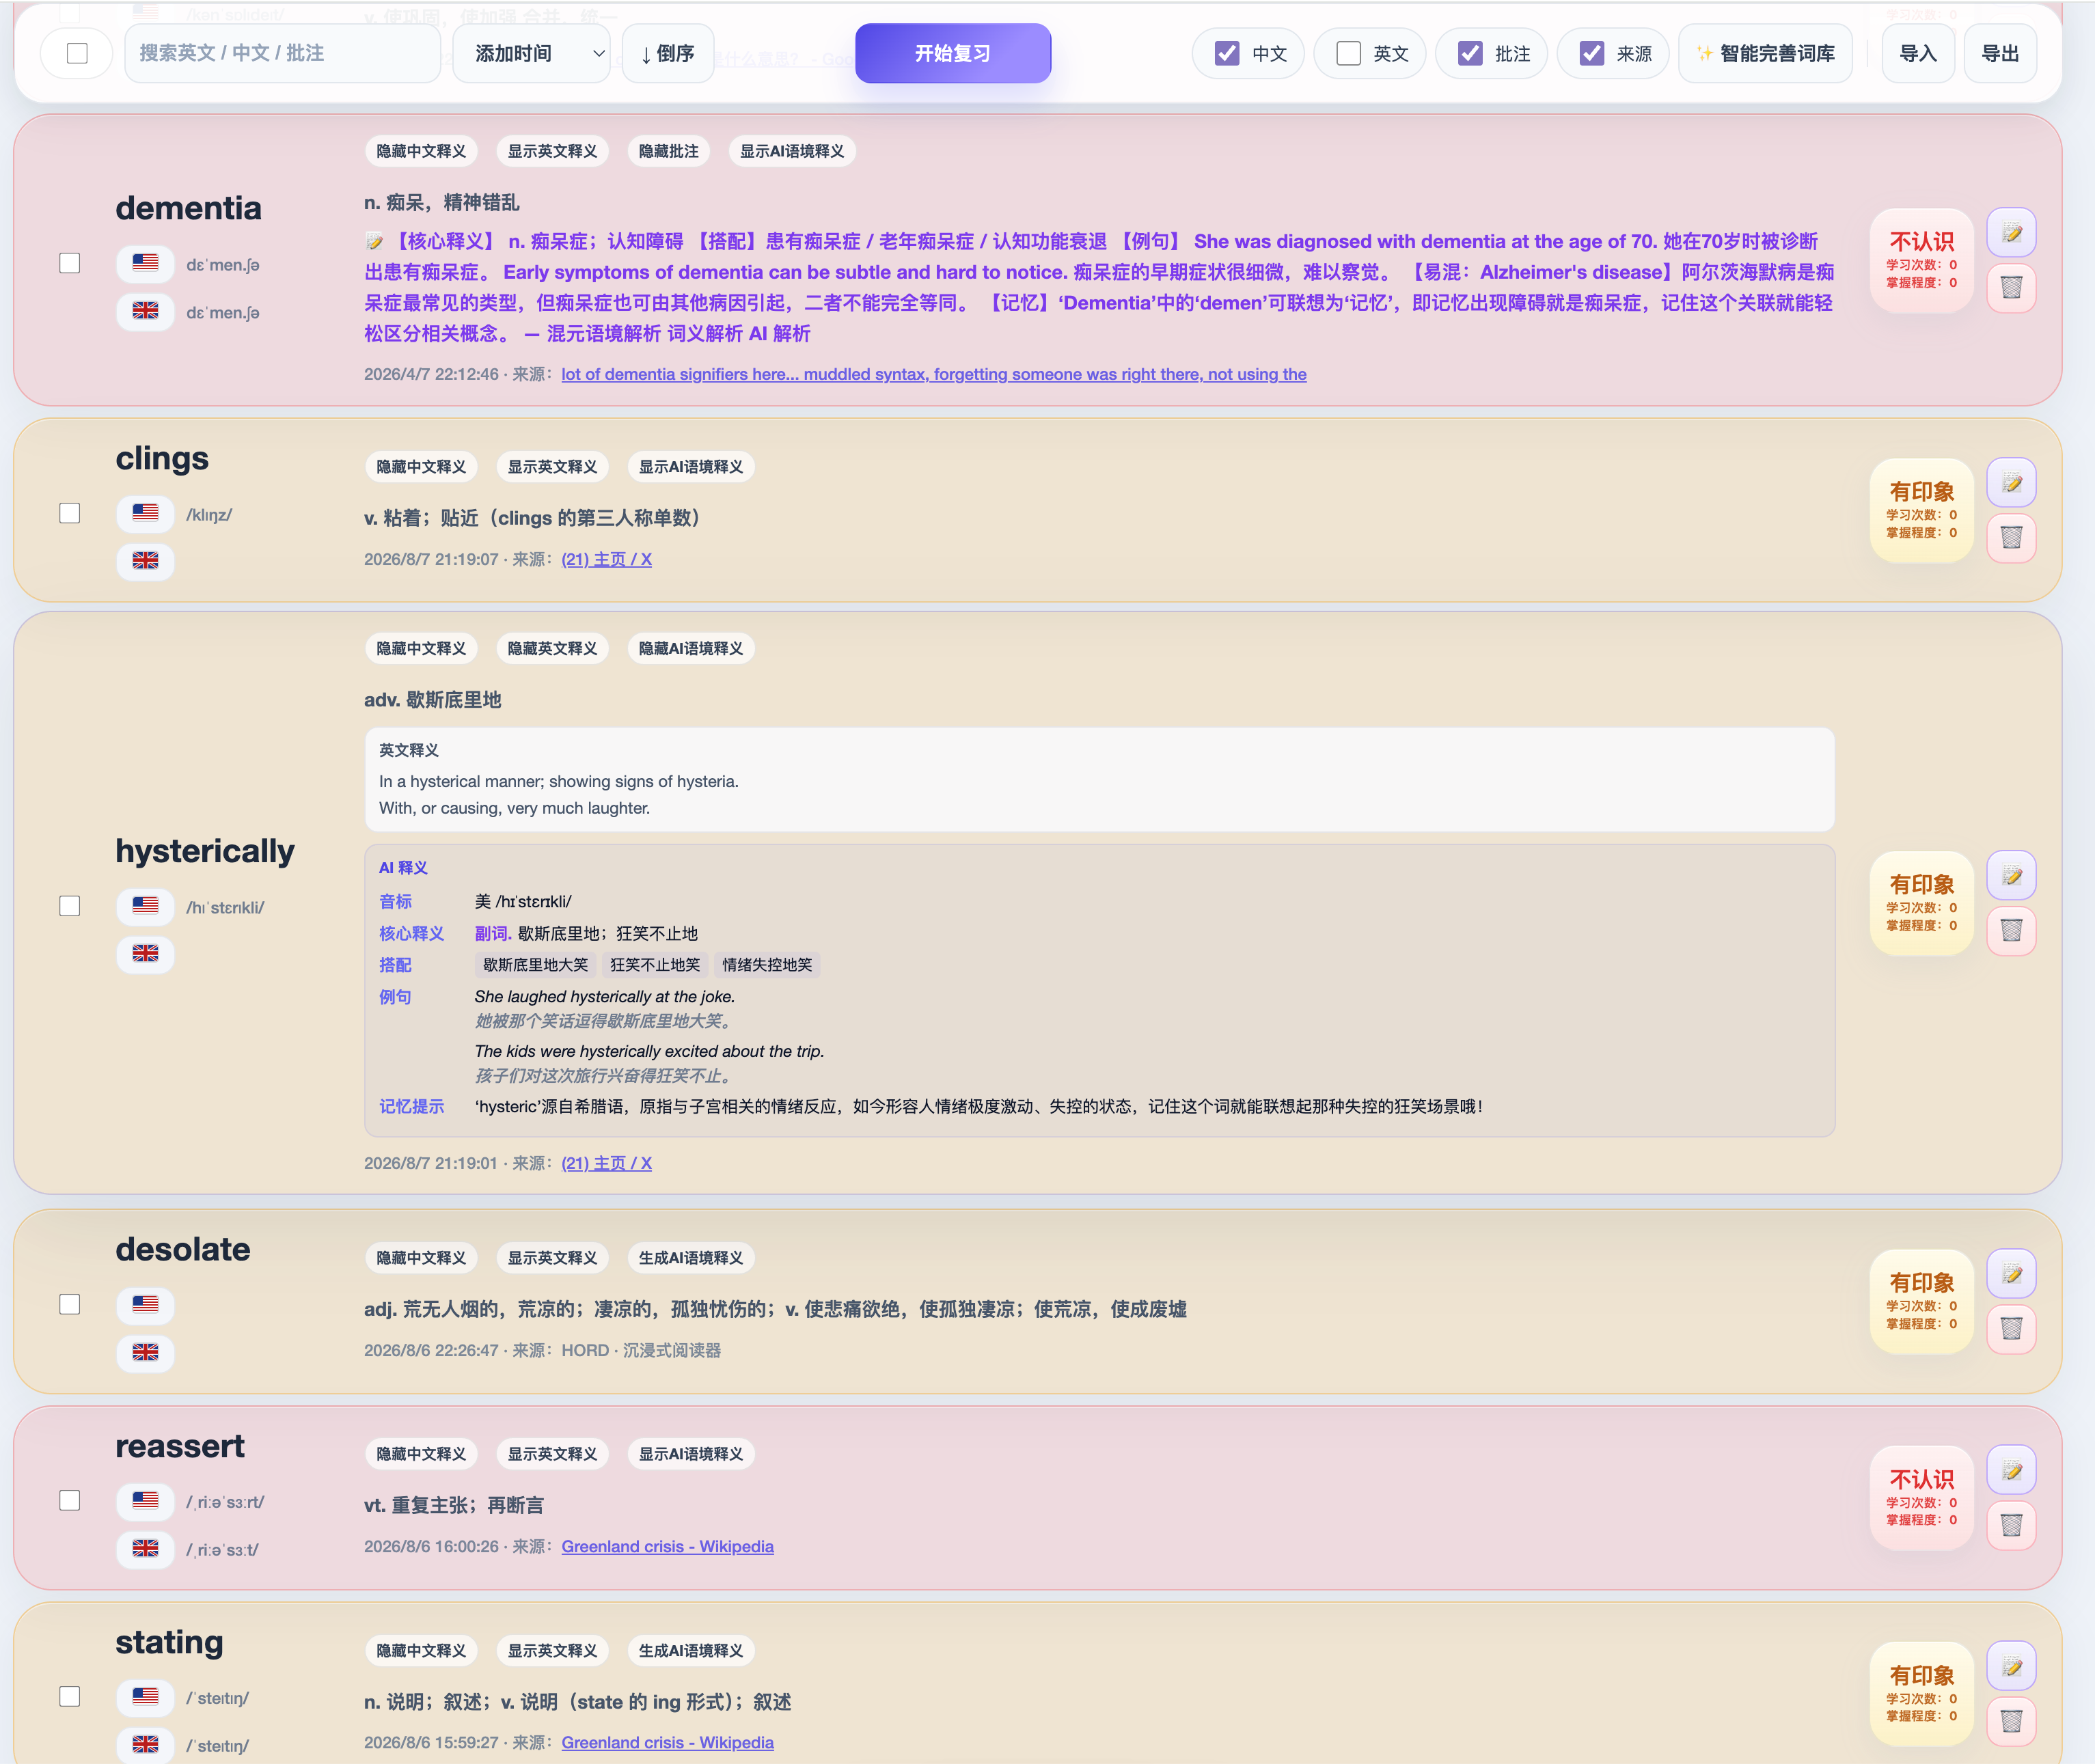The width and height of the screenshot is (2095, 1764).
Task: Change hysterically's 有印象 familiarity status
Action: click(x=1921, y=903)
